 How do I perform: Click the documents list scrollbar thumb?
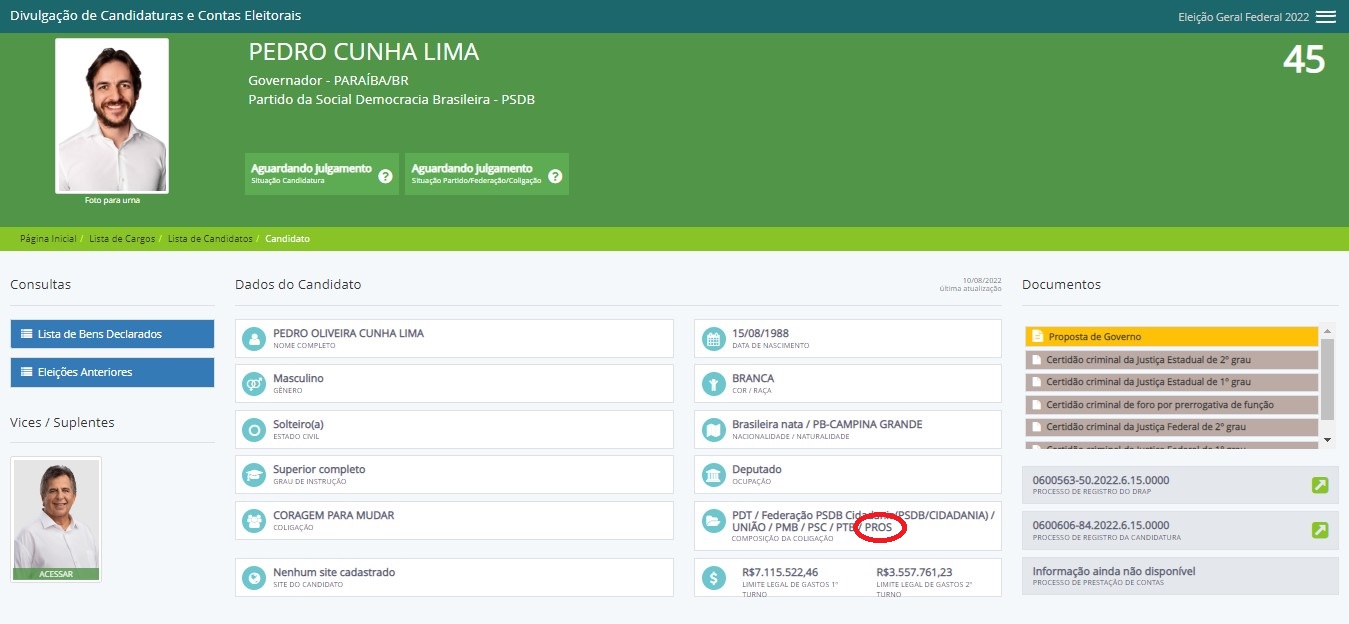1328,379
